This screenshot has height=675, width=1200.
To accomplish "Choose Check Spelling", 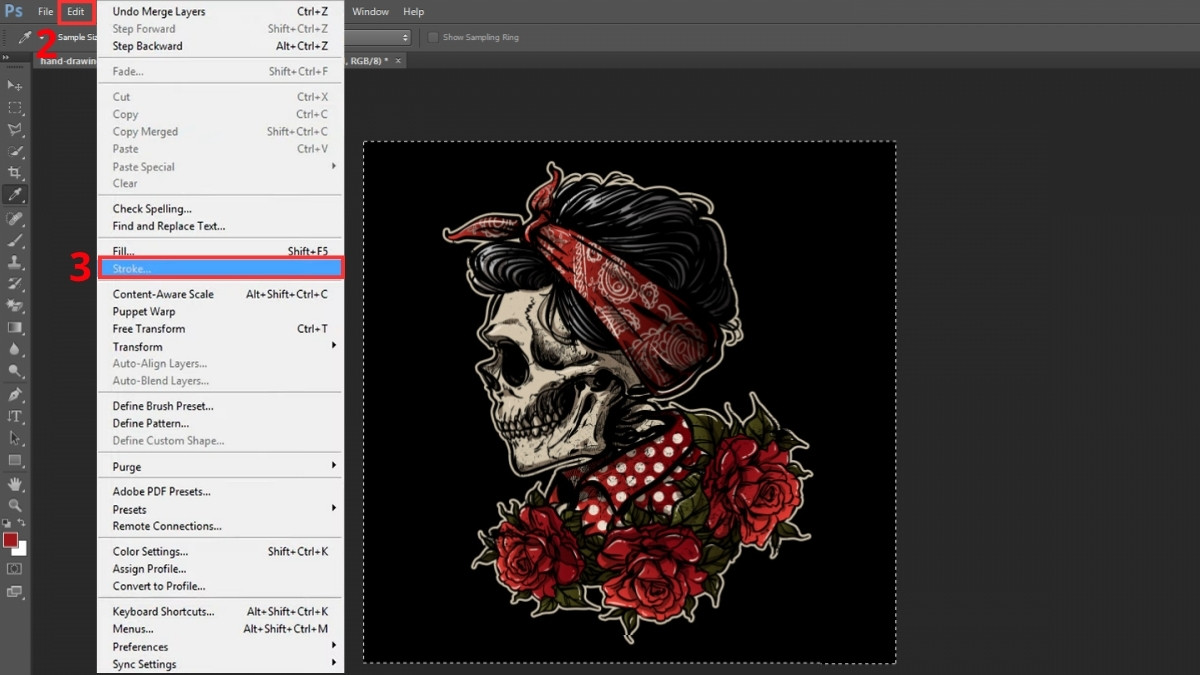I will [x=220, y=209].
